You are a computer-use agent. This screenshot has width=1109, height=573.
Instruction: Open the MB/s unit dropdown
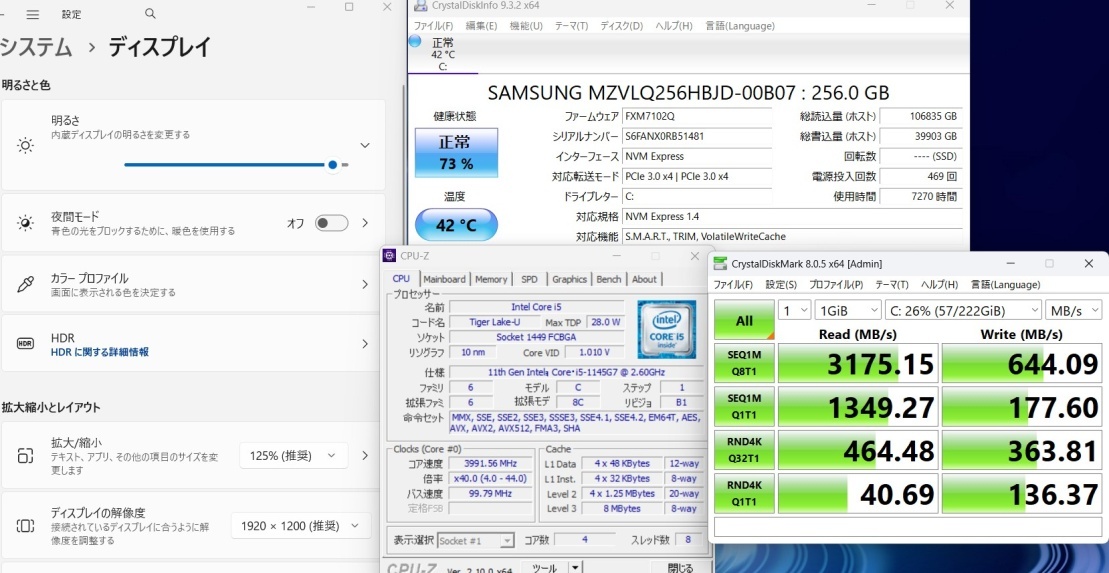[1074, 310]
